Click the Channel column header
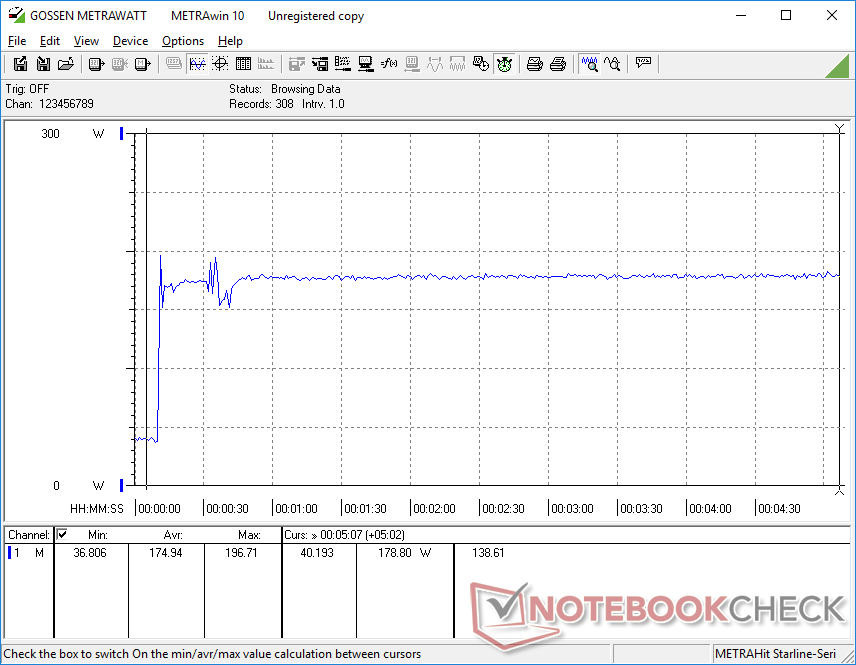856x665 pixels. pyautogui.click(x=29, y=535)
